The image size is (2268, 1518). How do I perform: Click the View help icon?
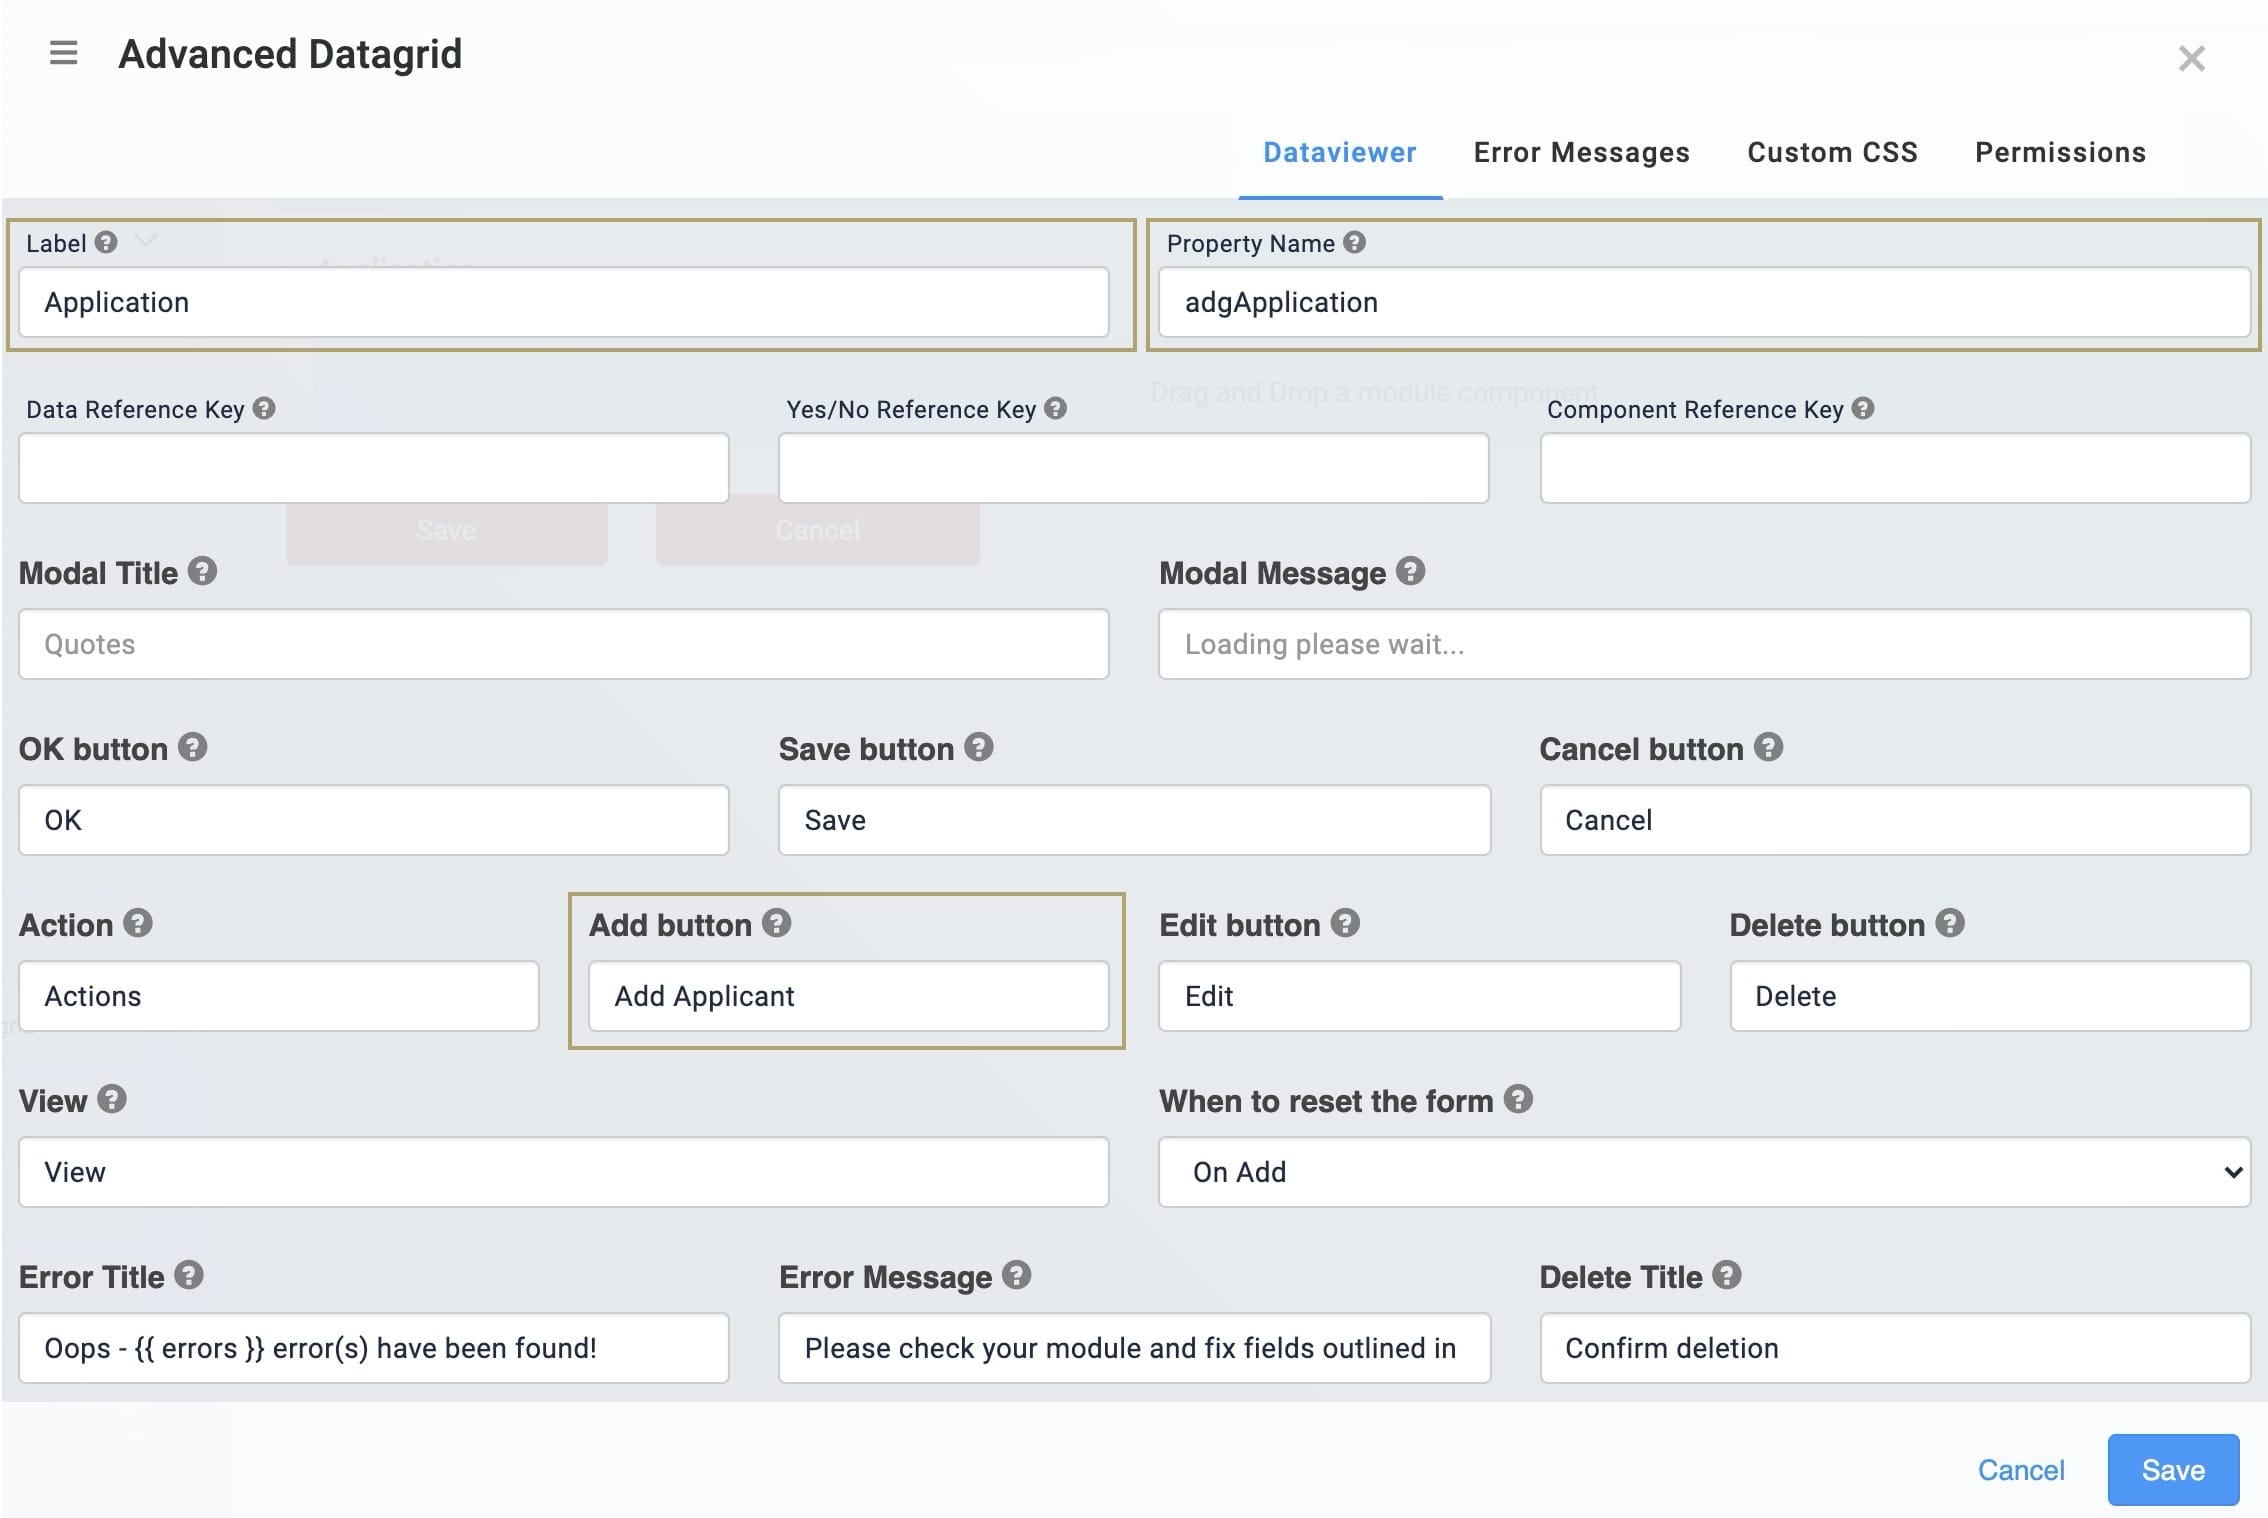coord(111,1099)
